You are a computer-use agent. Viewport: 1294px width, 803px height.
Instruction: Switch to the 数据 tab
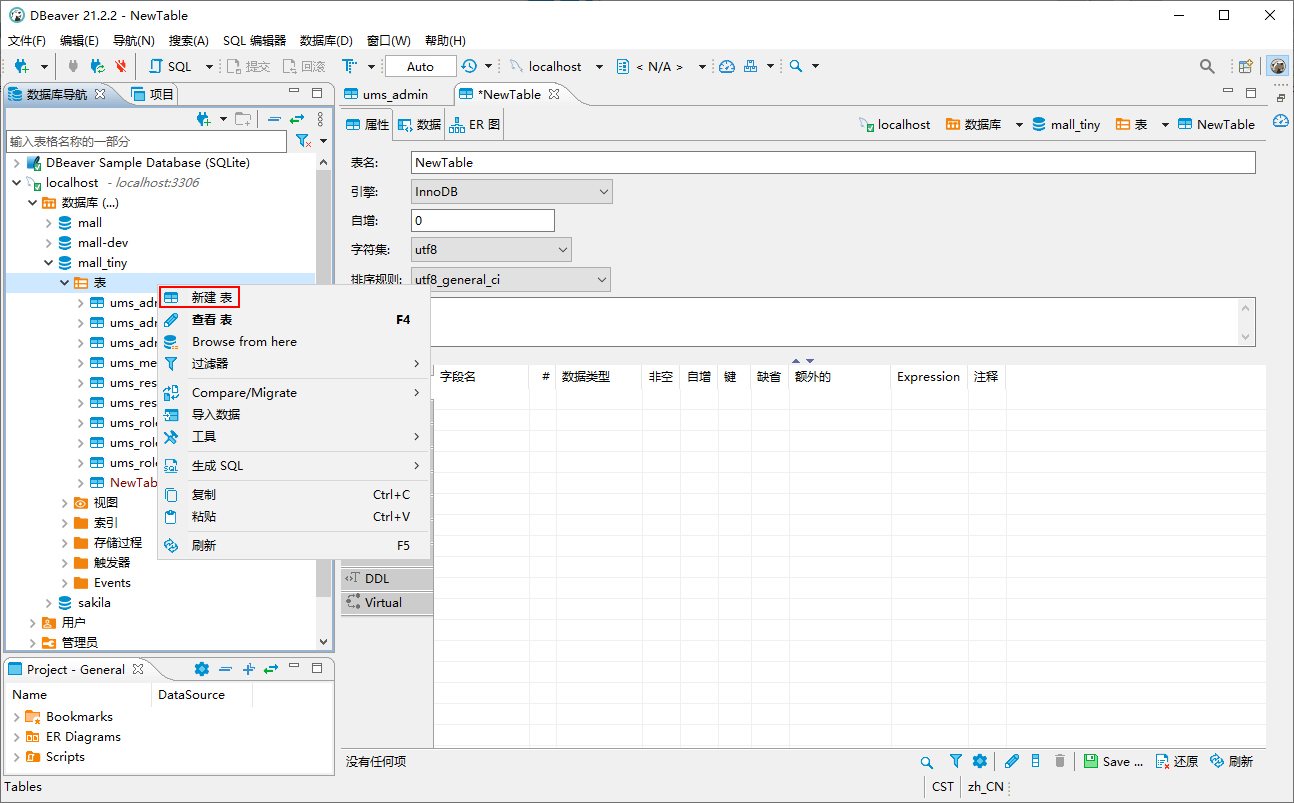coord(420,125)
